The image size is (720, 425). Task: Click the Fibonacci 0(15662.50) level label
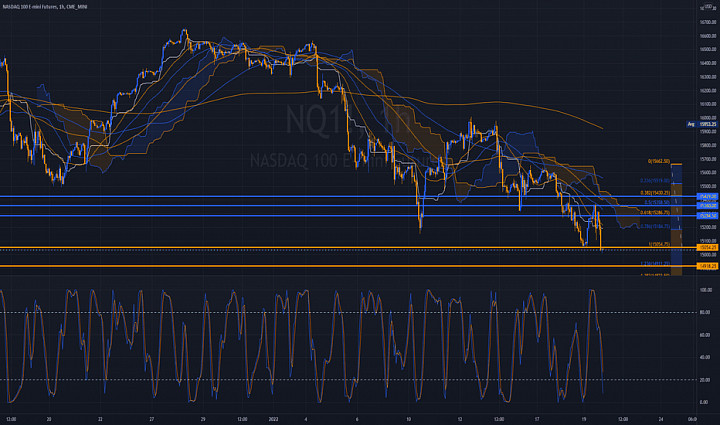(x=658, y=162)
